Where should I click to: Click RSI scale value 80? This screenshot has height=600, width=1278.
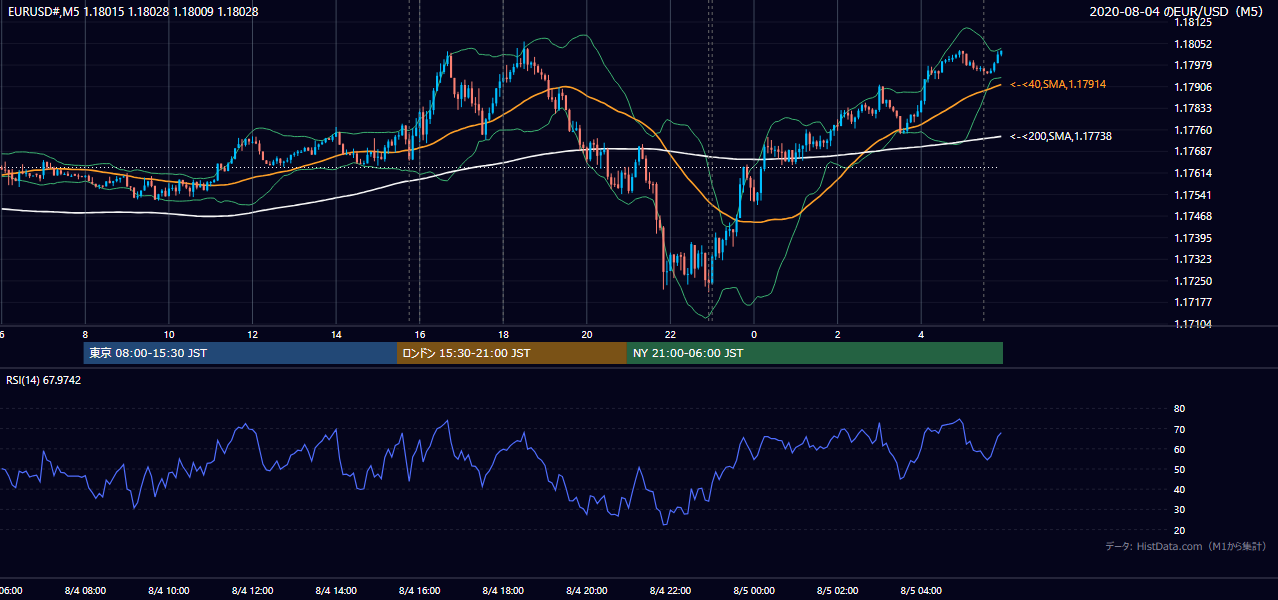(1180, 409)
